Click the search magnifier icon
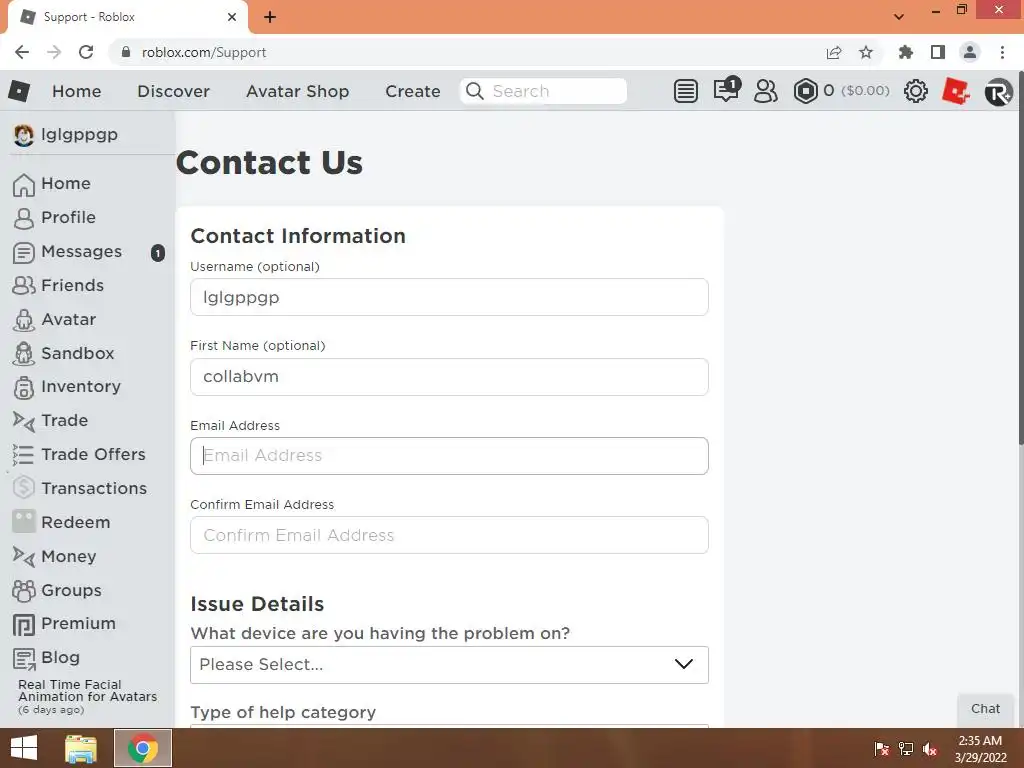The height and width of the screenshot is (768, 1024). [x=475, y=91]
